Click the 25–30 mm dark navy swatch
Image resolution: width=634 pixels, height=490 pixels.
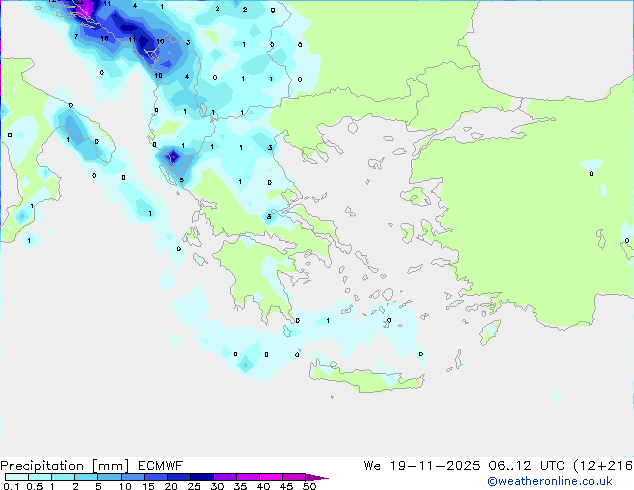pyautogui.click(x=202, y=477)
